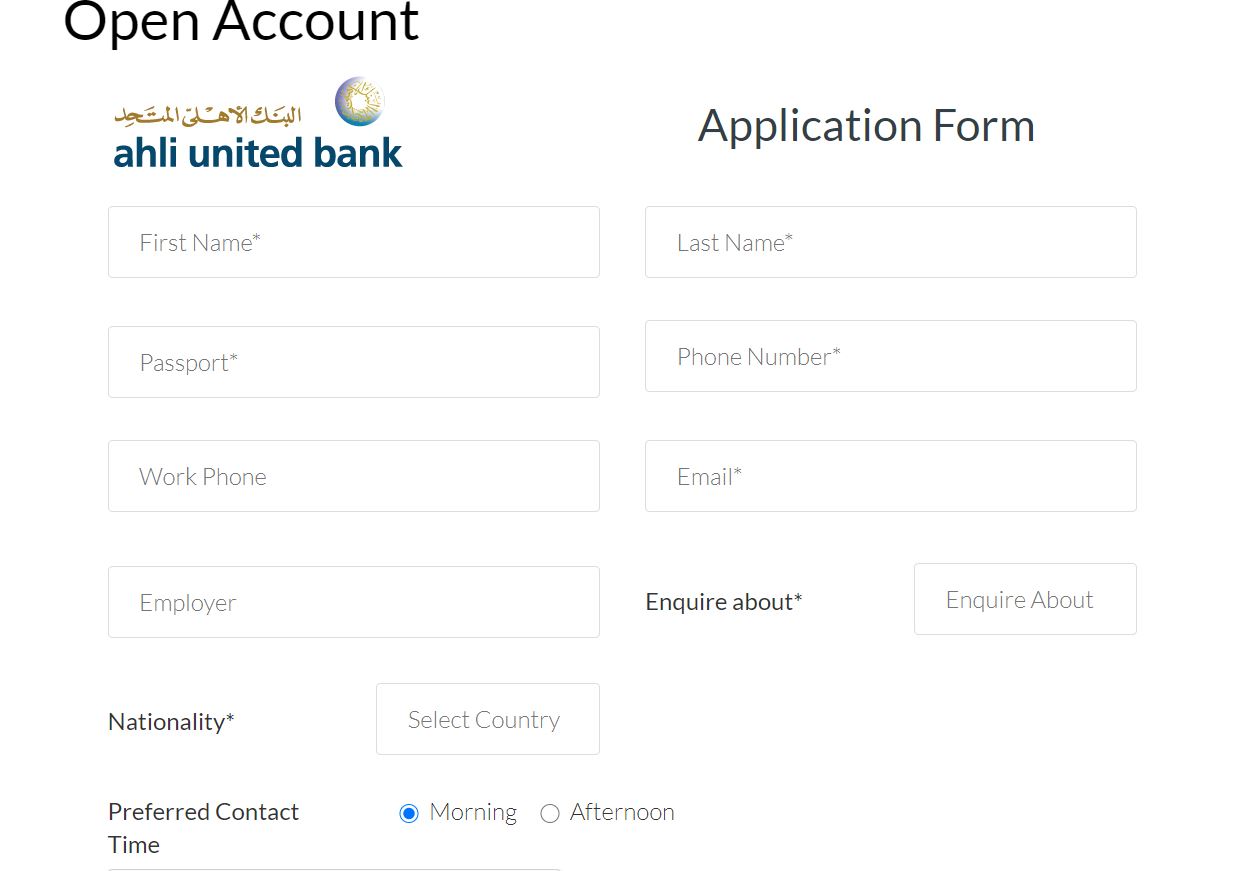Click the Application Form title
Screen dimensions: 1244x871
click(866, 126)
